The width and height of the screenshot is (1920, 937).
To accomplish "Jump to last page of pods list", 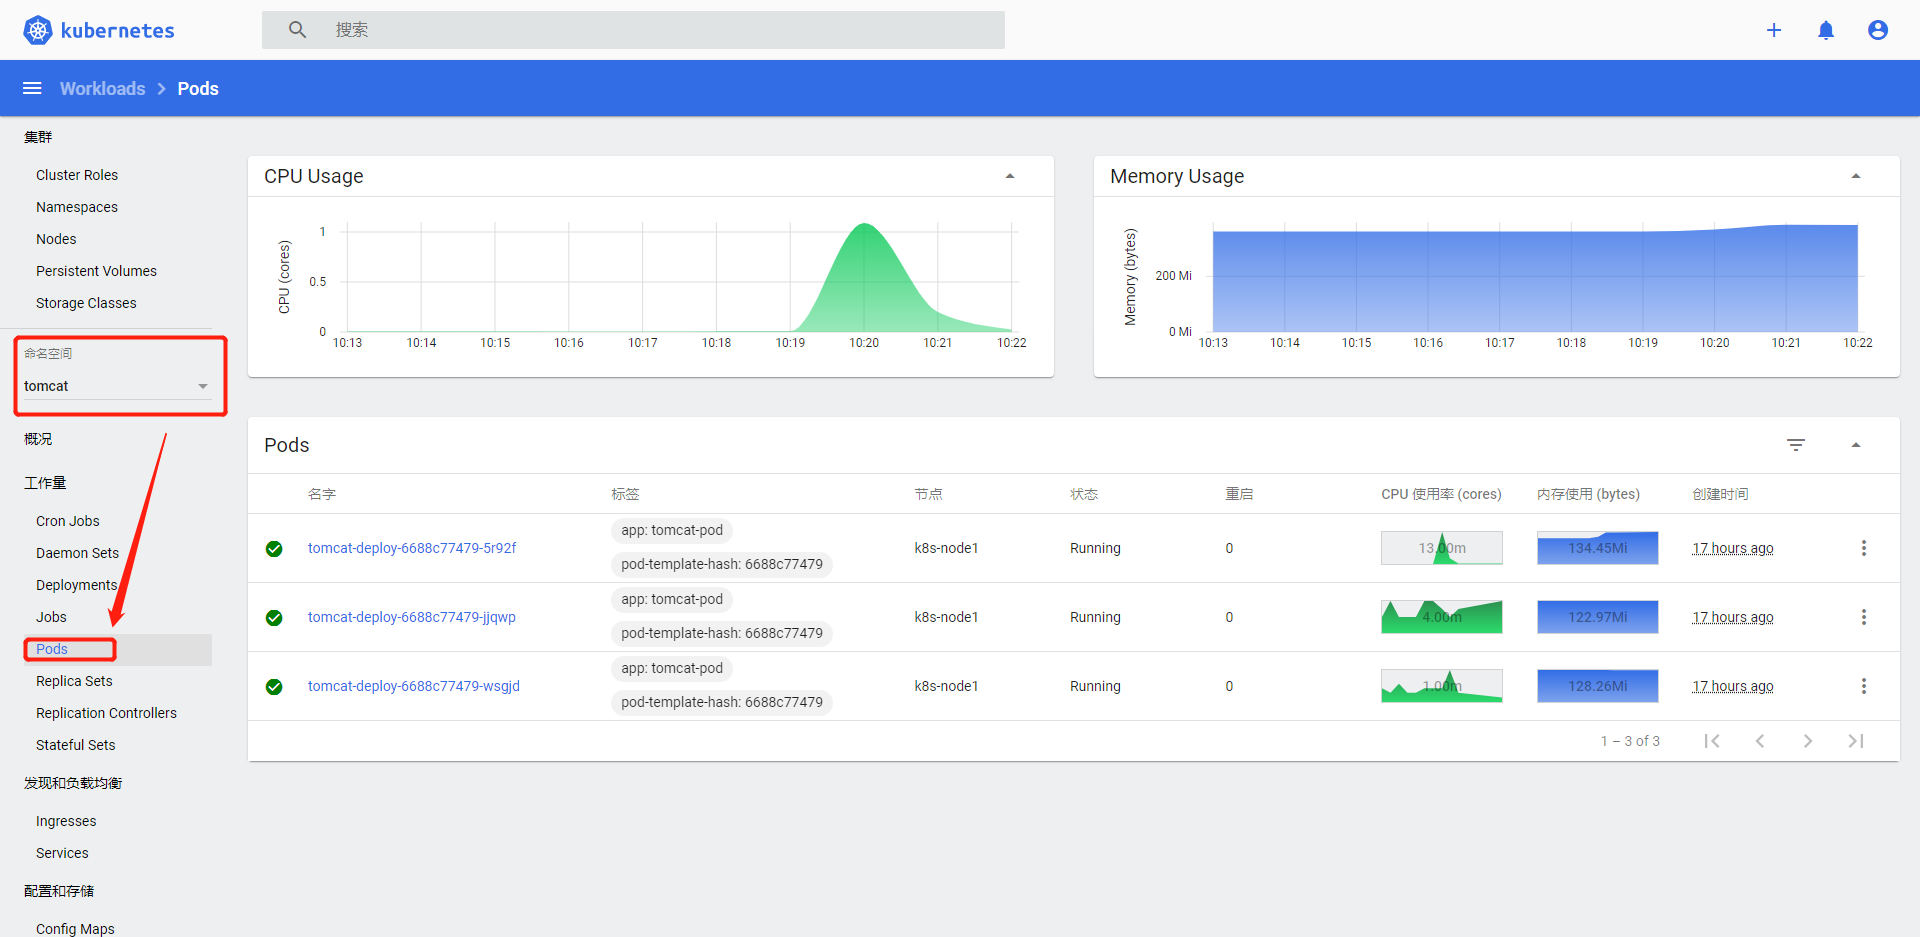I will click(1856, 740).
